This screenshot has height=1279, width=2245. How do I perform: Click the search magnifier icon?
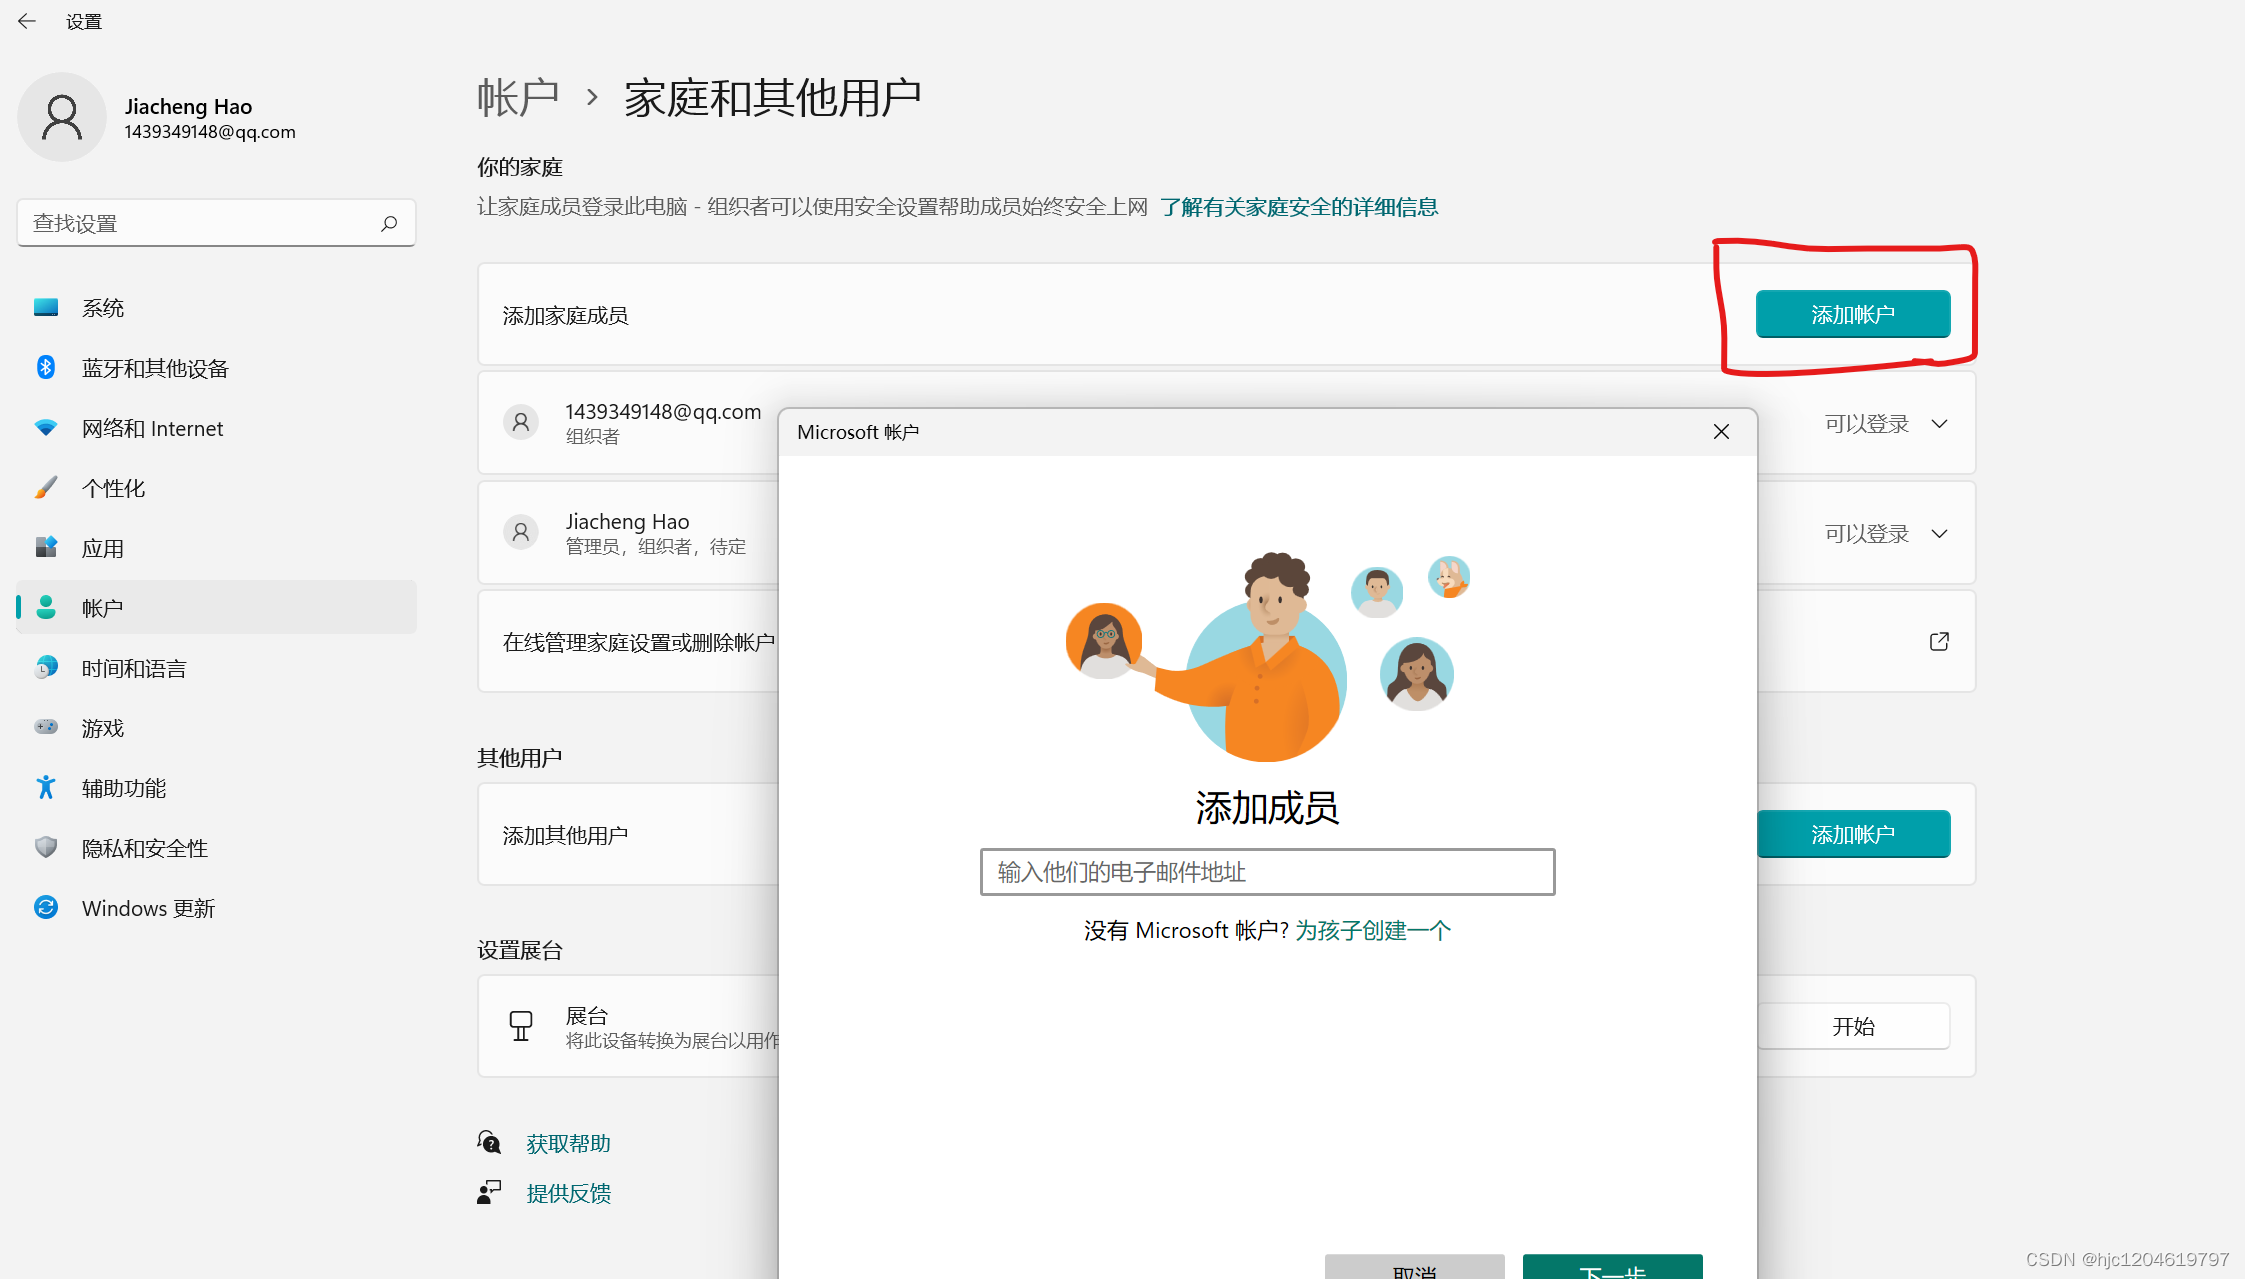389,223
